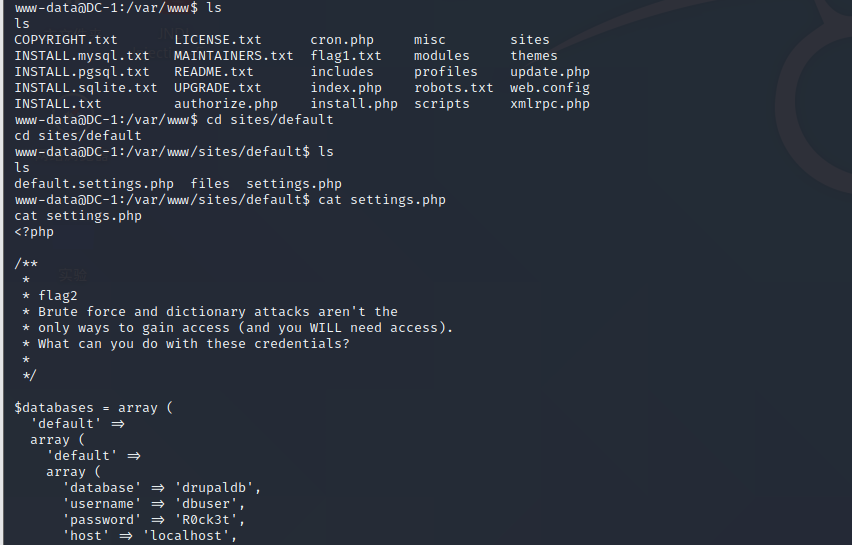852x545 pixels.
Task: Click the files directory in sites/default listing
Action: point(209,184)
